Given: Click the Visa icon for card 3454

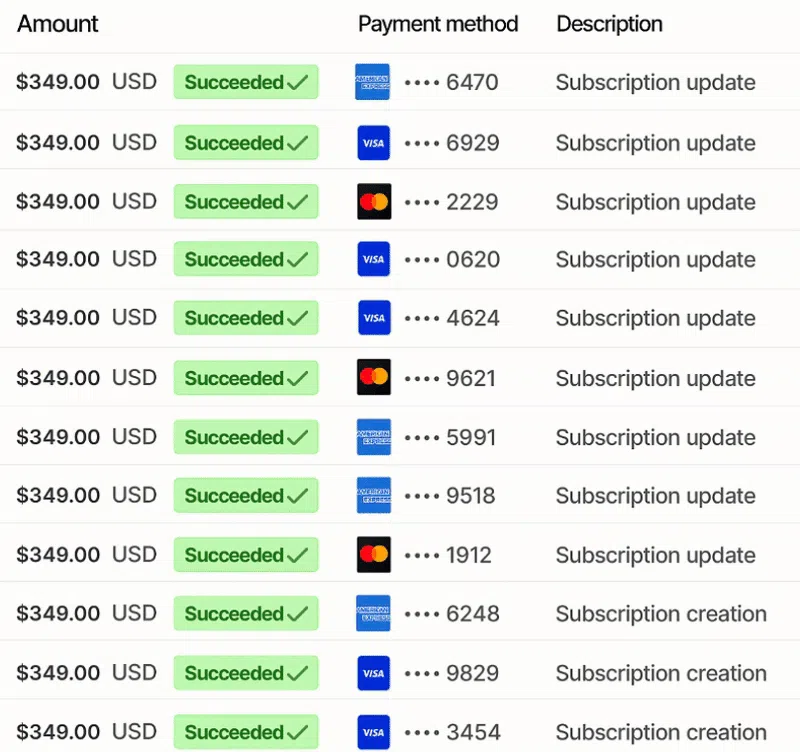Looking at the screenshot, I should pyautogui.click(x=373, y=732).
